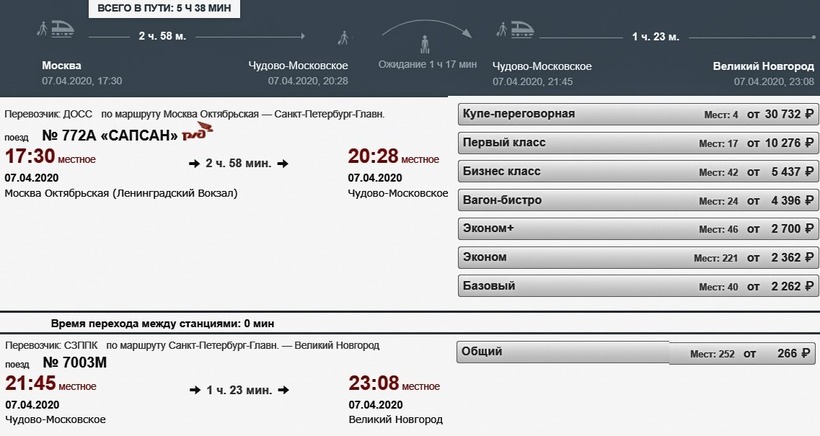Image resolution: width=820 pixels, height=436 pixels.
Task: Click arrival time 23:08
Action: click(374, 383)
